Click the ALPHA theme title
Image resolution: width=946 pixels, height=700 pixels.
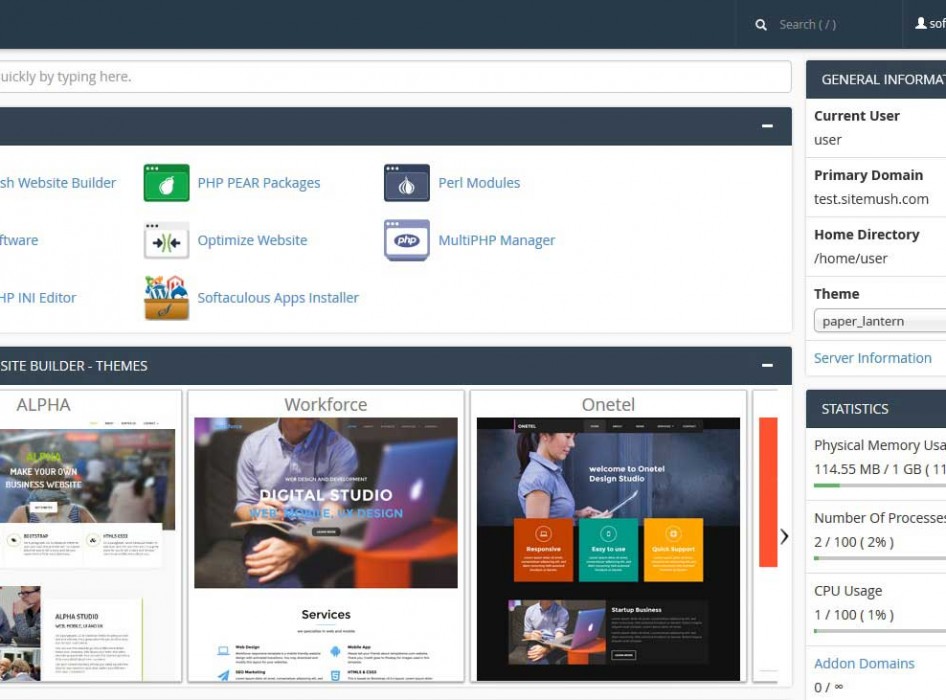click(43, 404)
